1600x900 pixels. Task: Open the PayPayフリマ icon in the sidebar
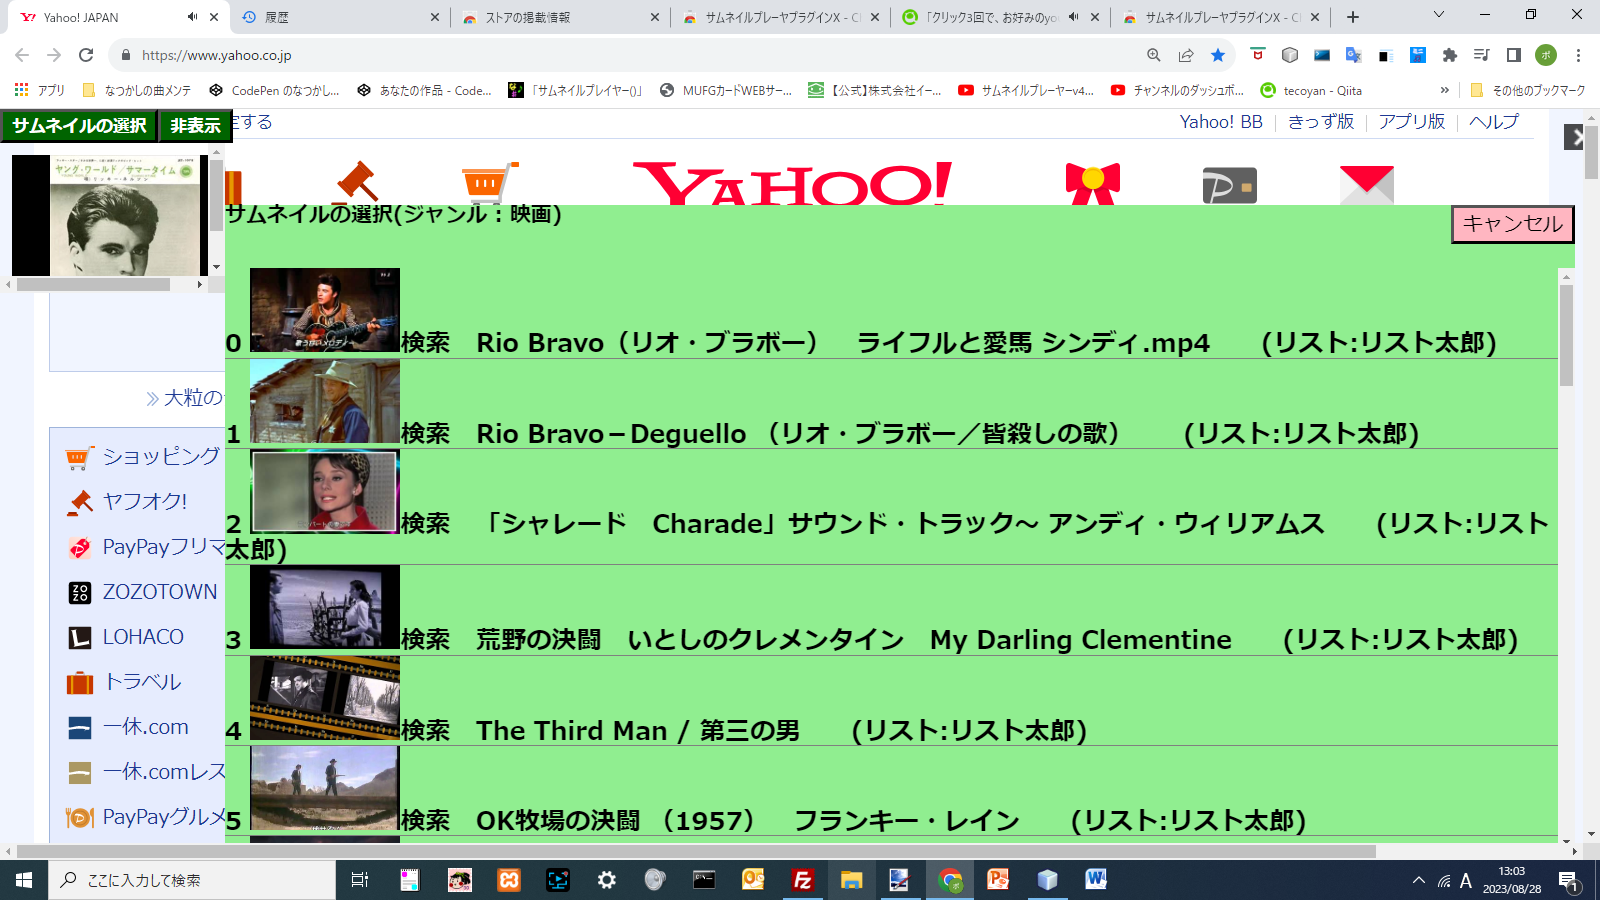[78, 547]
